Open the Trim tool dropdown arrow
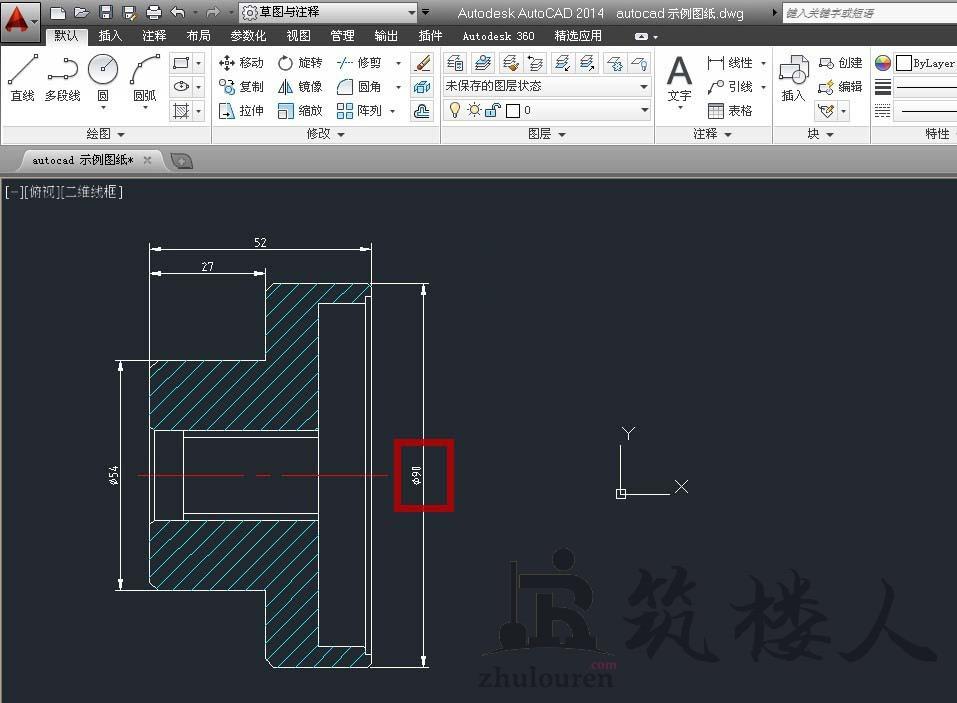 pos(399,63)
